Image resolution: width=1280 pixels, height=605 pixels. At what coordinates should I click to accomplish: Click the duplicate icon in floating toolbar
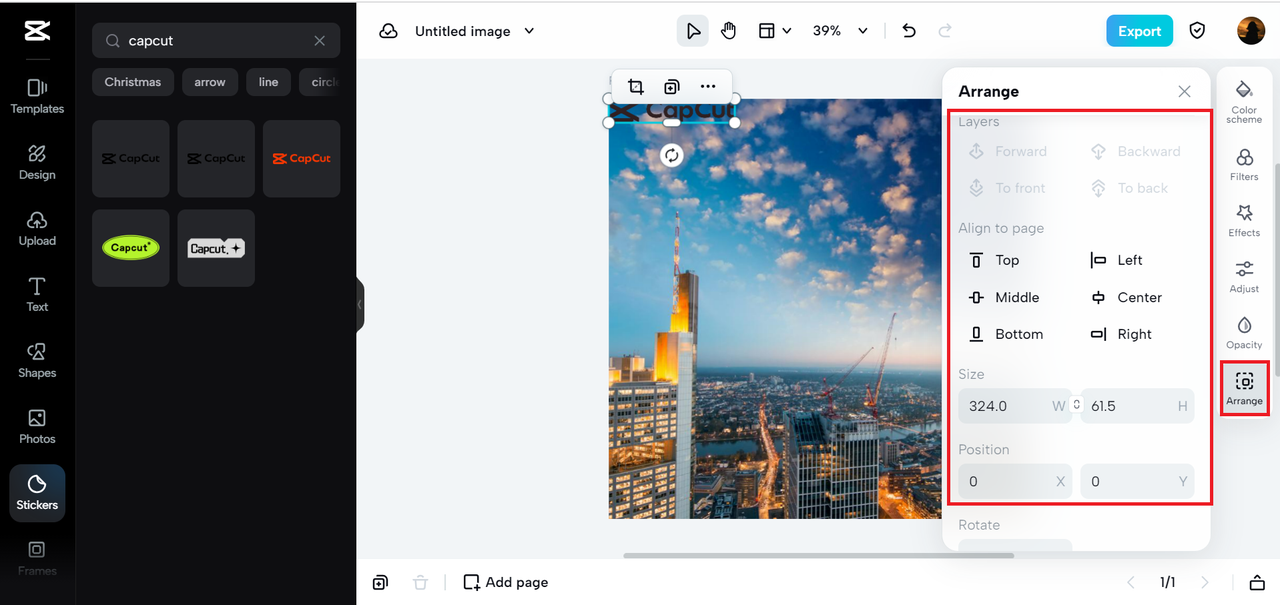click(x=672, y=87)
